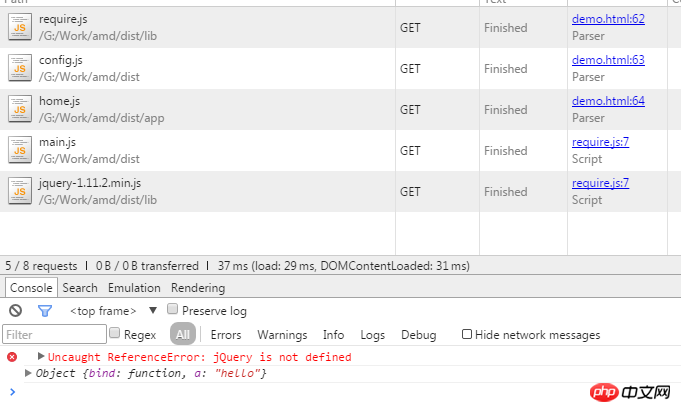The width and height of the screenshot is (681, 412).
Task: Click the jquery-1.11.2.min.js file icon
Action: (20, 191)
